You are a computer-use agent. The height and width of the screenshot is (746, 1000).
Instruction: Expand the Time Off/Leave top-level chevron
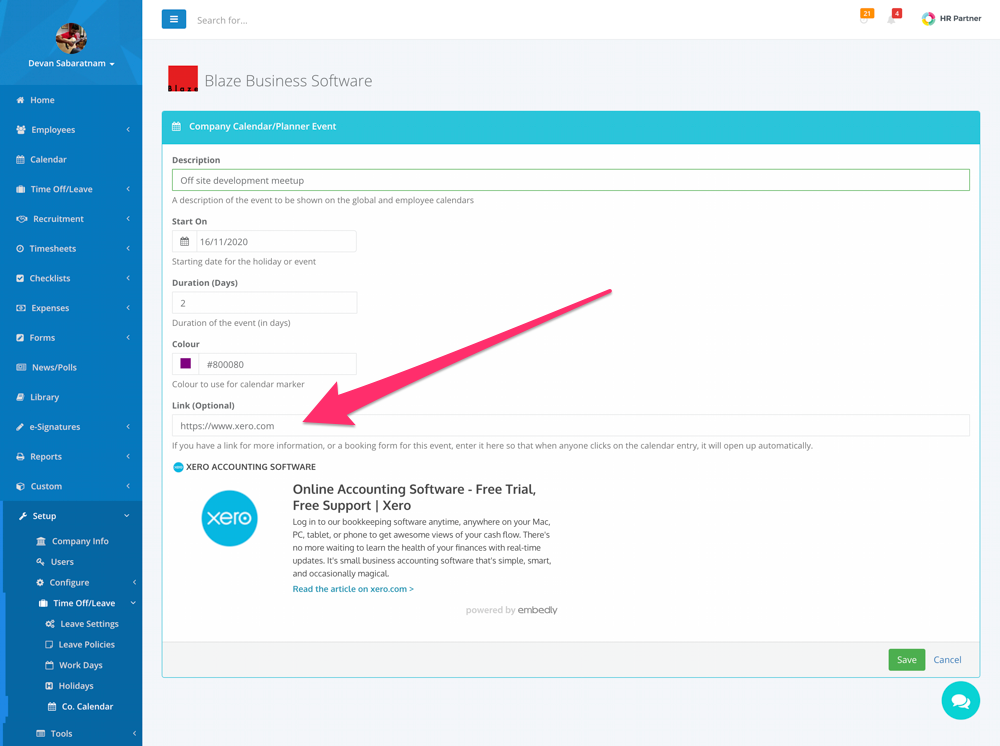click(x=128, y=189)
